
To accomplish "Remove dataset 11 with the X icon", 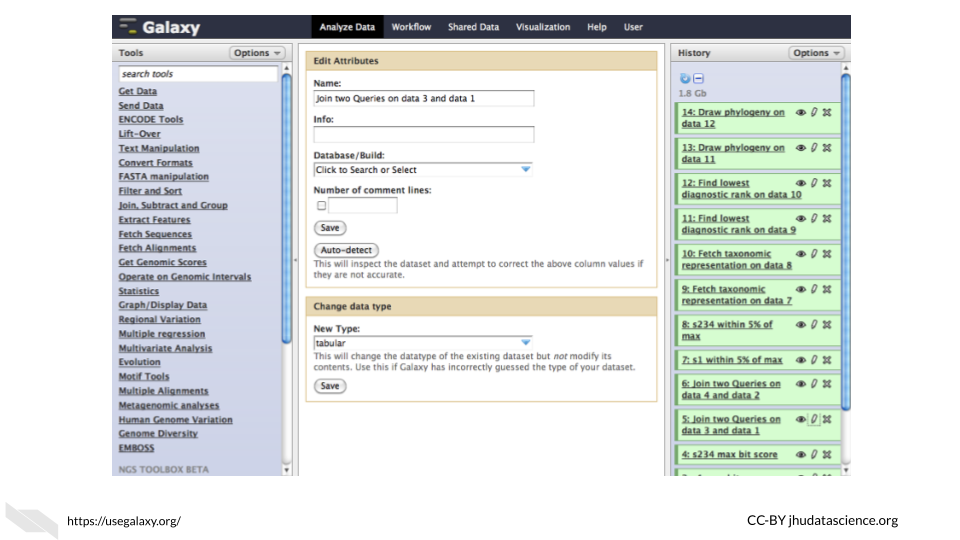I will [x=827, y=219].
